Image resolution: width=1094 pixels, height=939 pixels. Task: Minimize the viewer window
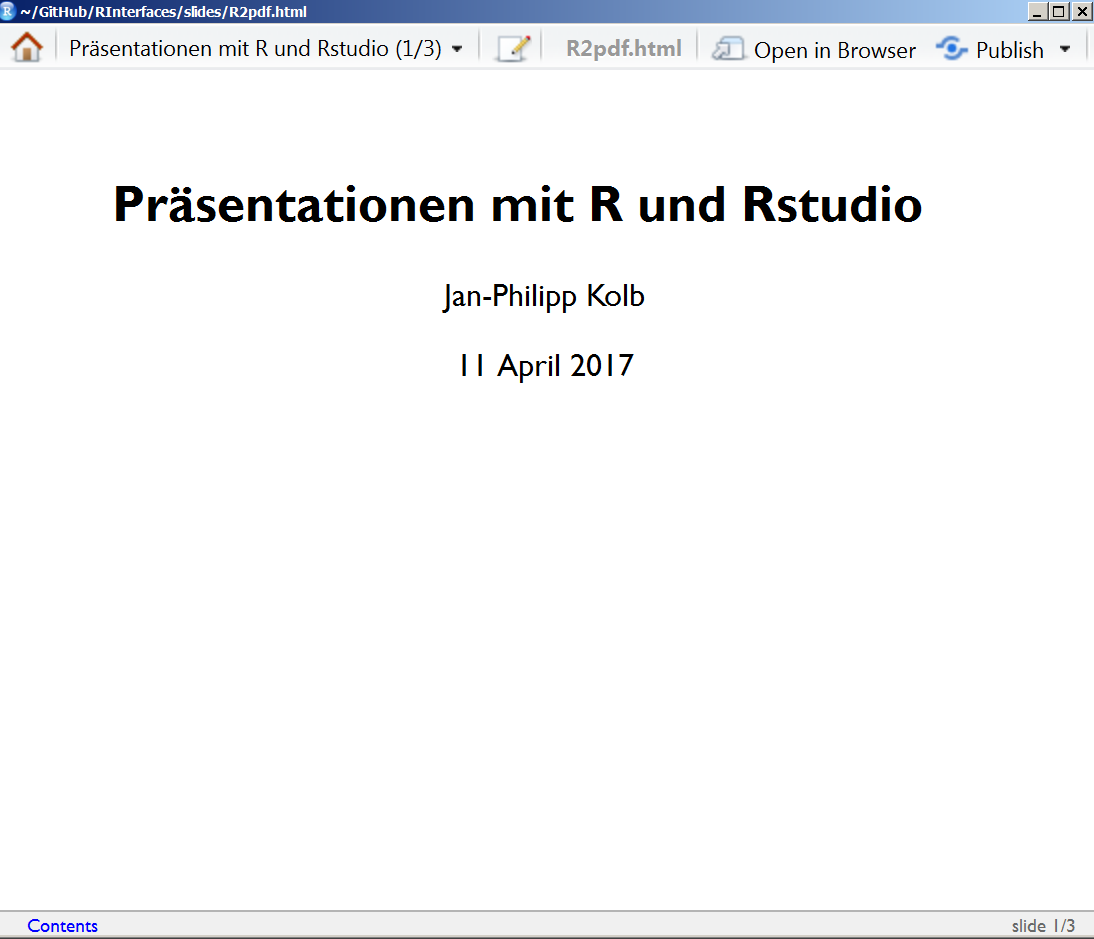pyautogui.click(x=1037, y=11)
